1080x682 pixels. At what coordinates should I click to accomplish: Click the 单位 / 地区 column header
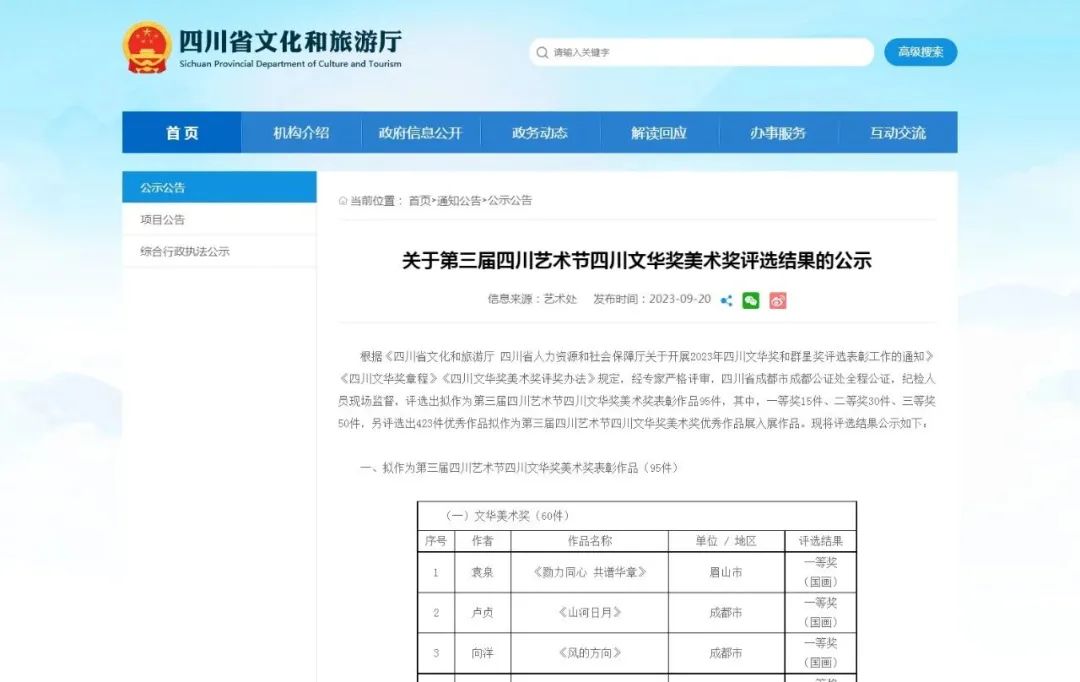pyautogui.click(x=726, y=541)
